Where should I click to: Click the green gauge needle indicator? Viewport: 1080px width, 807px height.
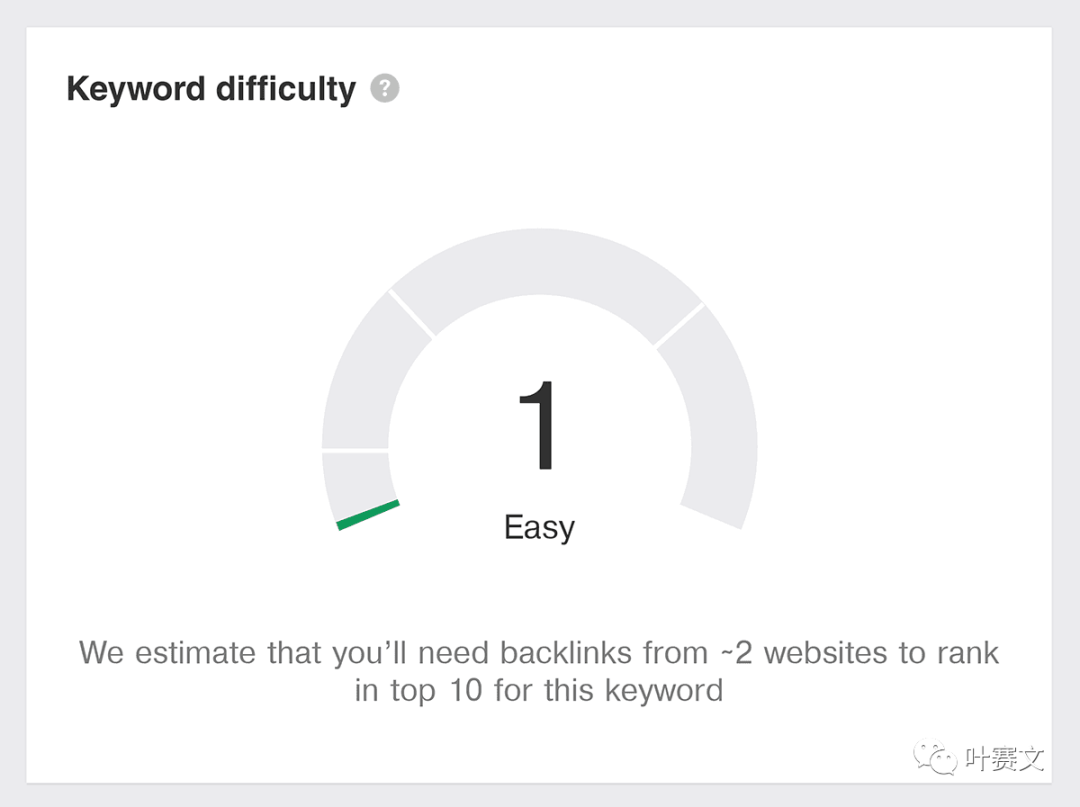(x=368, y=515)
